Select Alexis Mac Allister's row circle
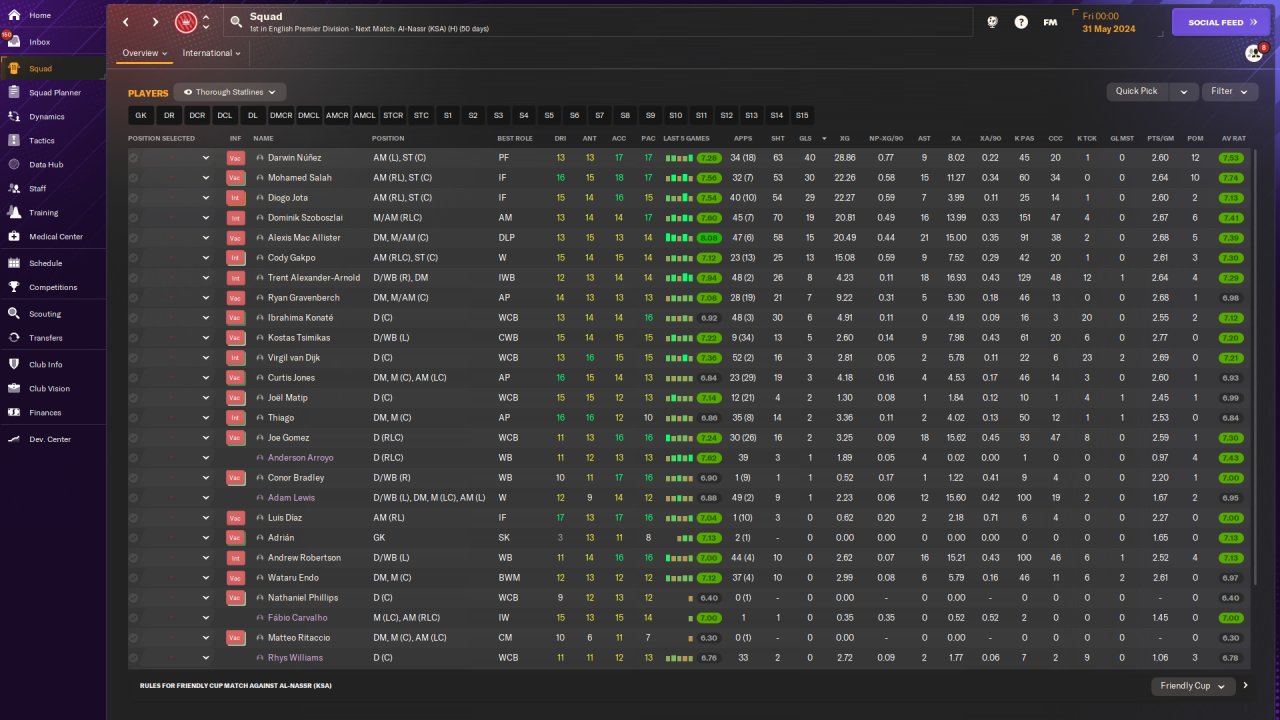 (134, 238)
